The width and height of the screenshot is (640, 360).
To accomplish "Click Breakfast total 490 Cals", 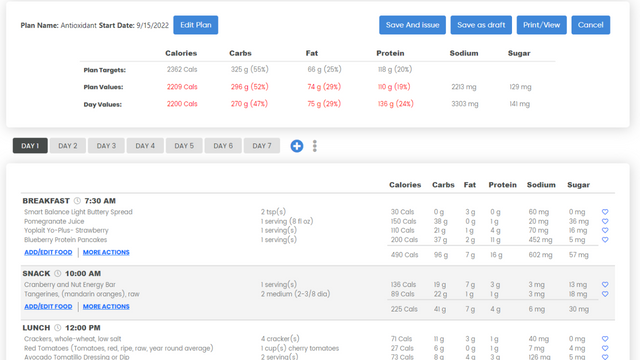I will [404, 255].
